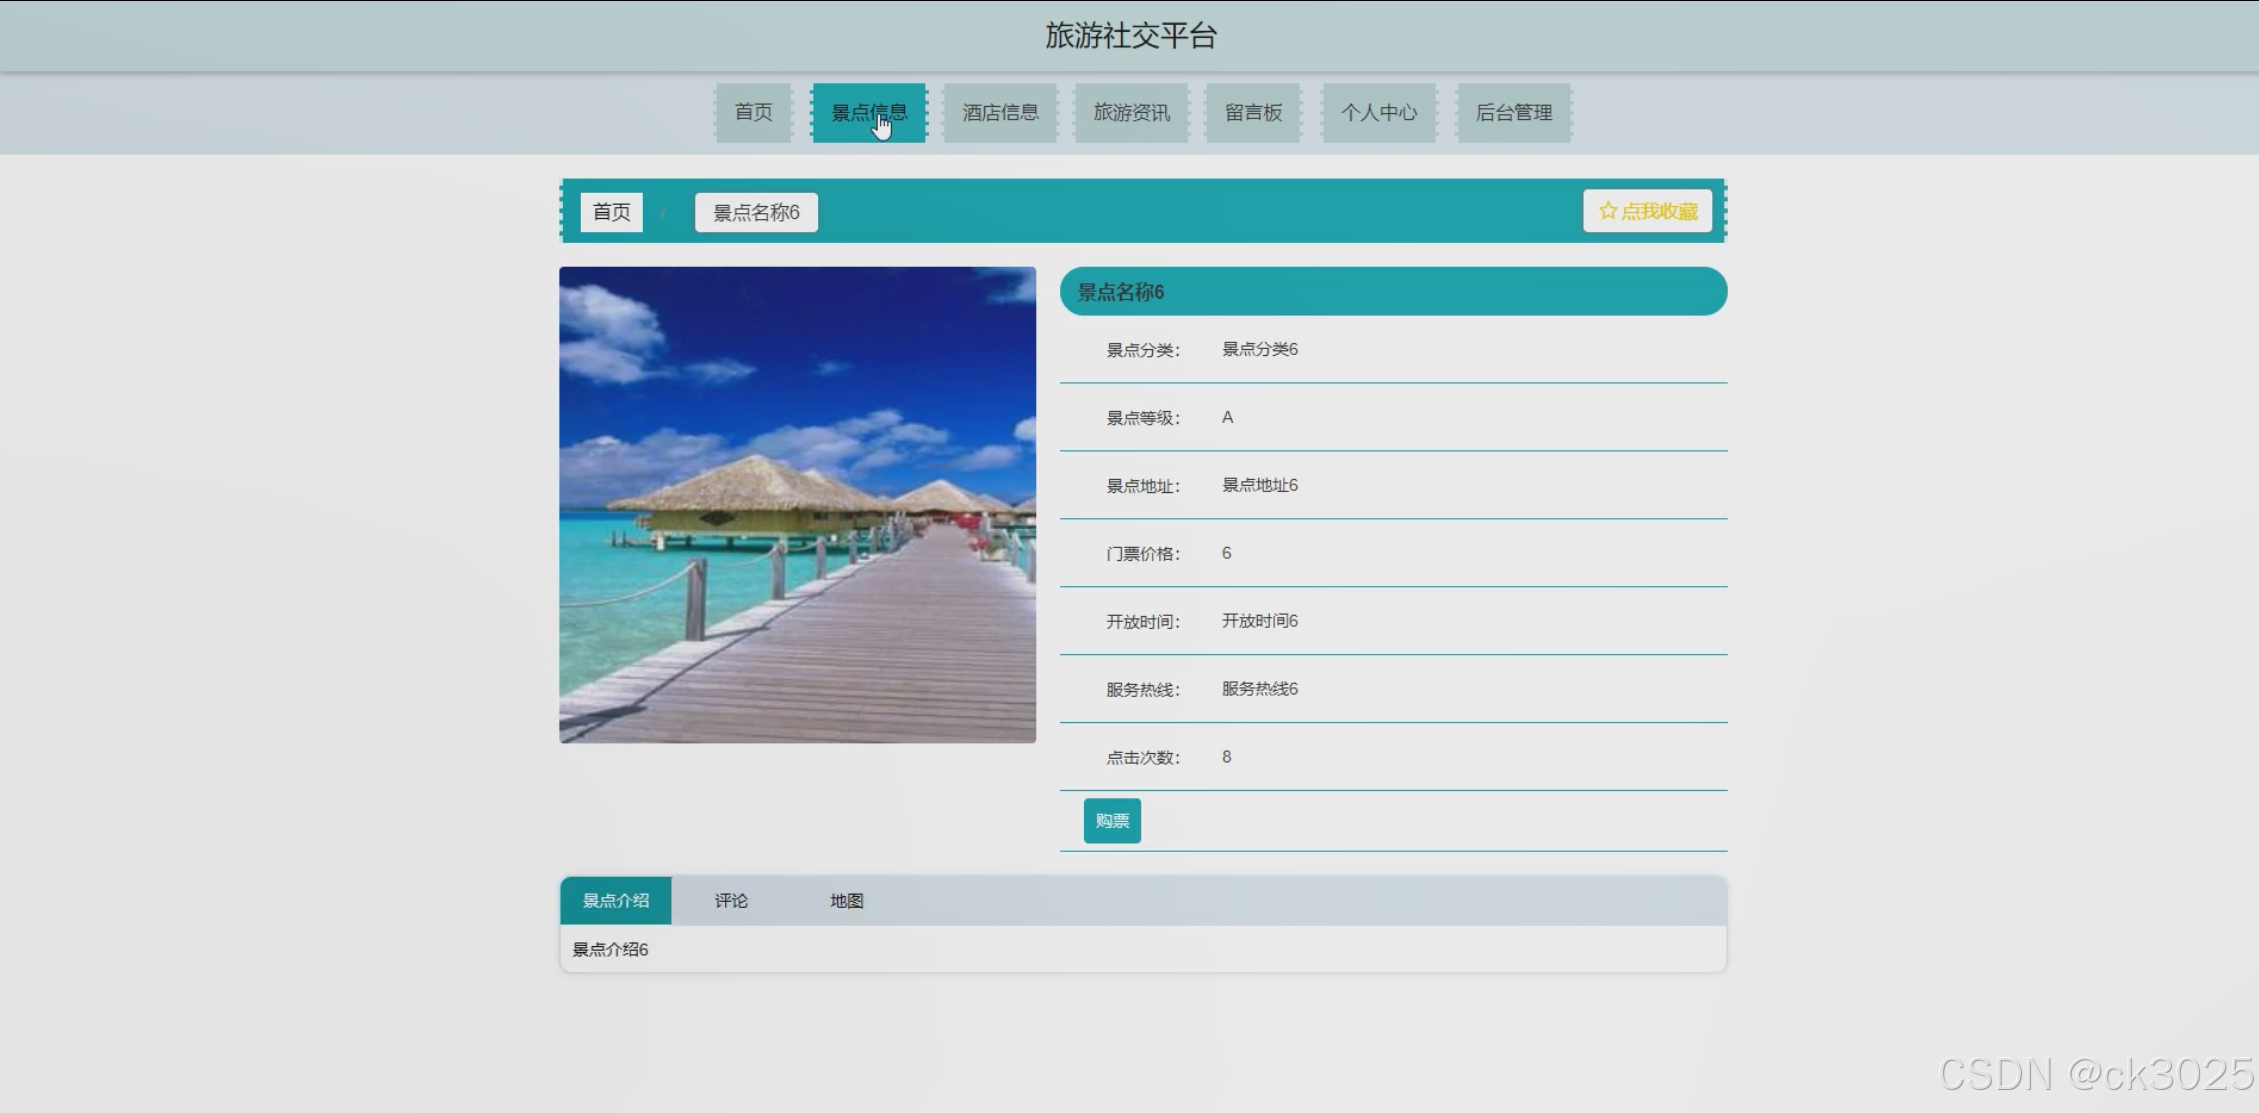Select the 景点介绍 tab
This screenshot has height=1113, width=2259.
point(615,900)
